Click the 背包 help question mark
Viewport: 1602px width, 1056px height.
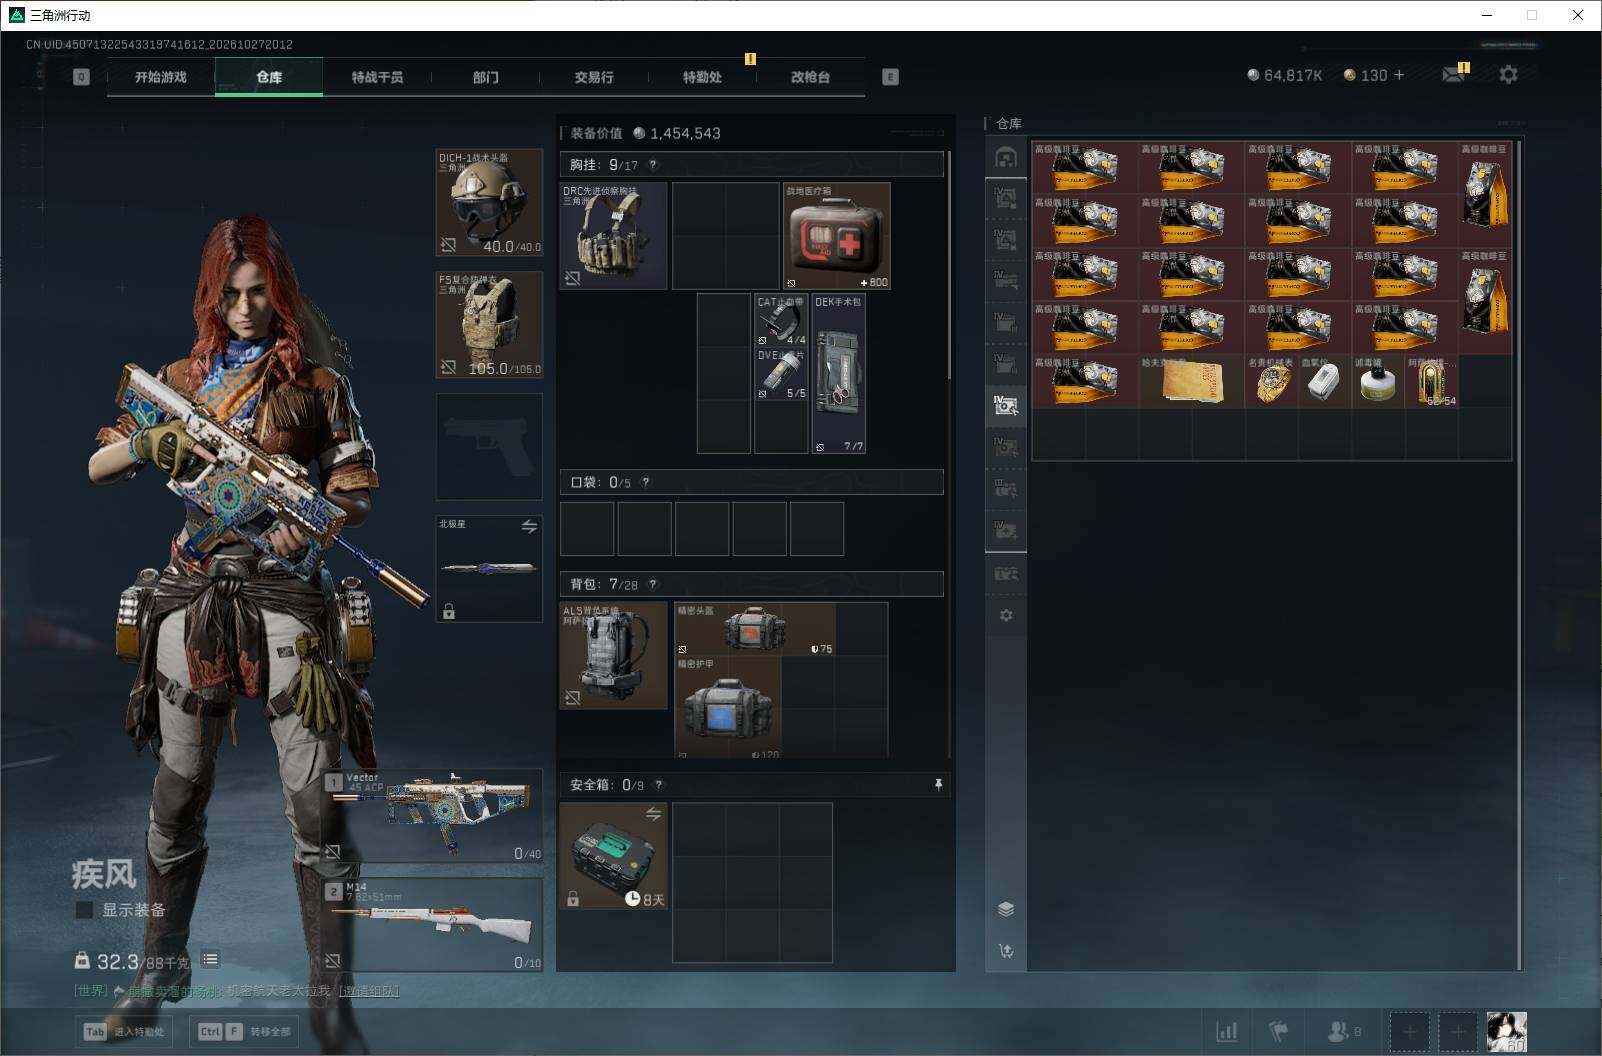tap(653, 584)
